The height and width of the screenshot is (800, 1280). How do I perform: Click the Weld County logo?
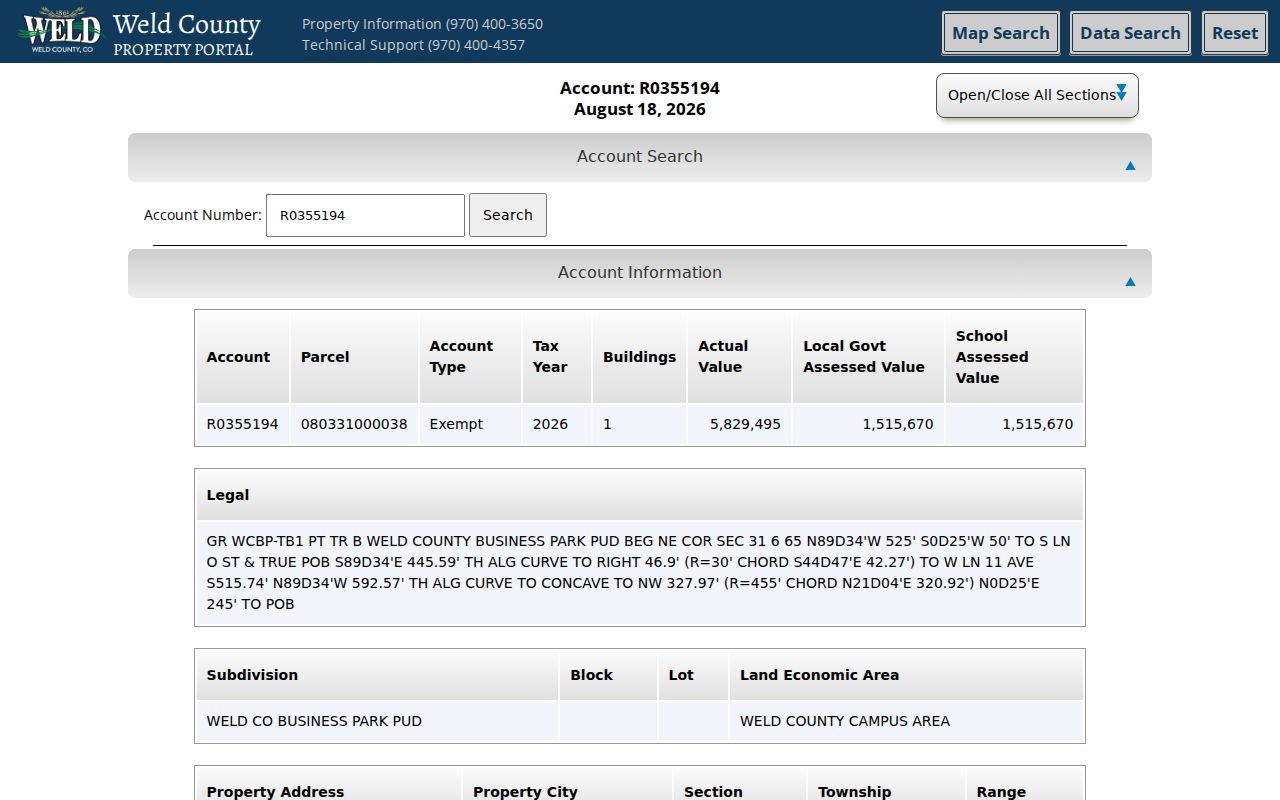(62, 31)
